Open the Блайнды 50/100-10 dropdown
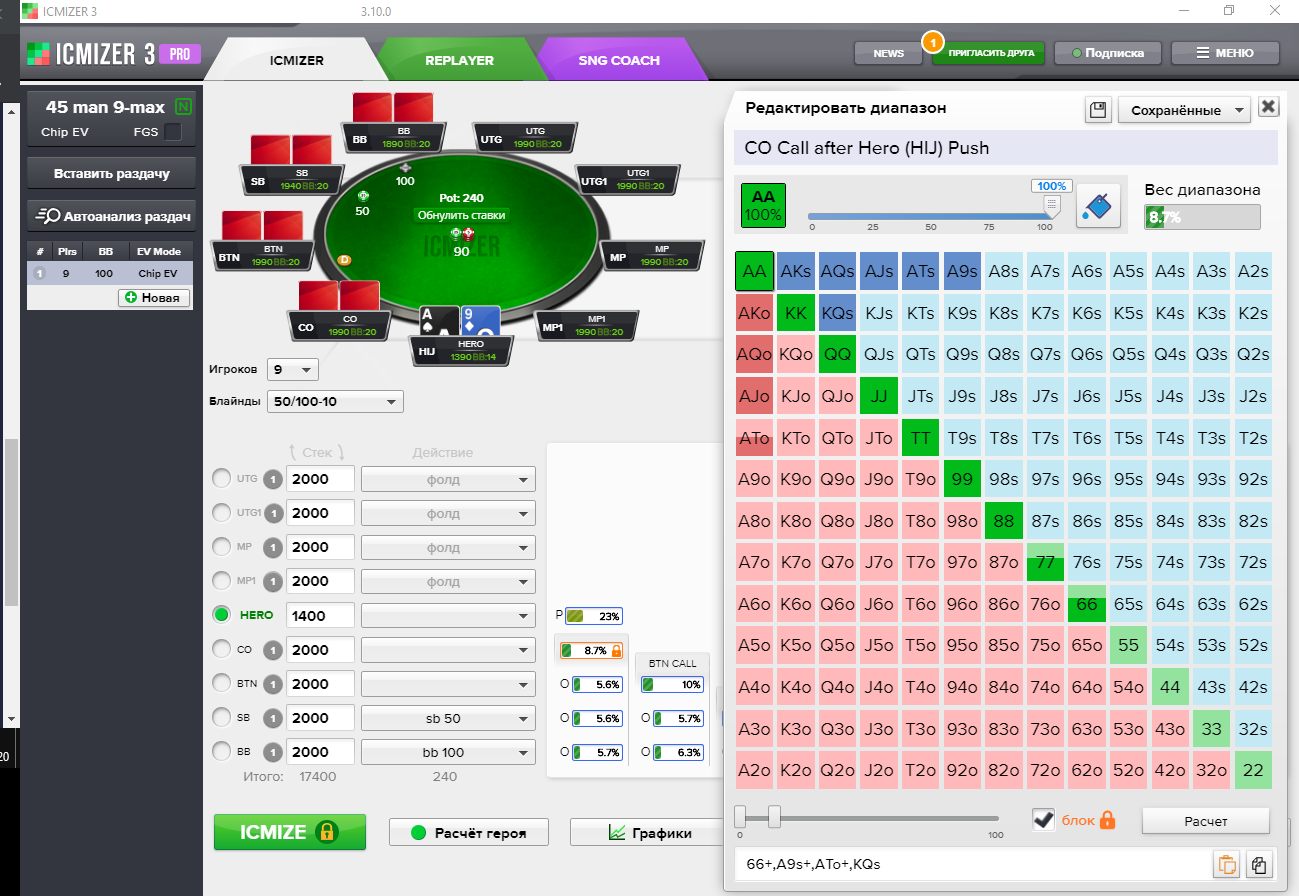This screenshot has width=1299, height=896. [x=335, y=402]
